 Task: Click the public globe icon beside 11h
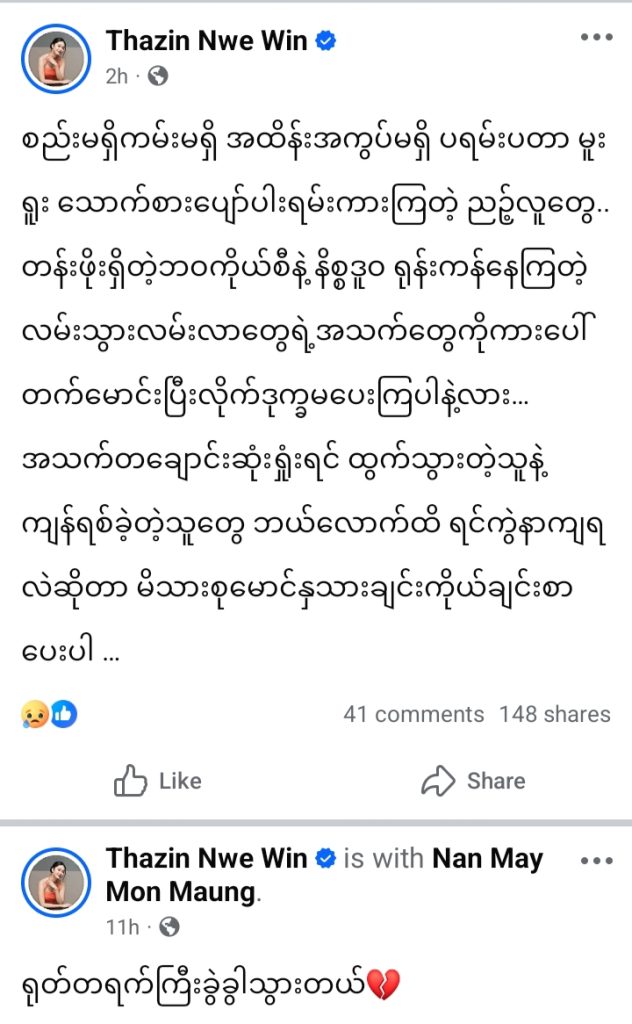169,928
